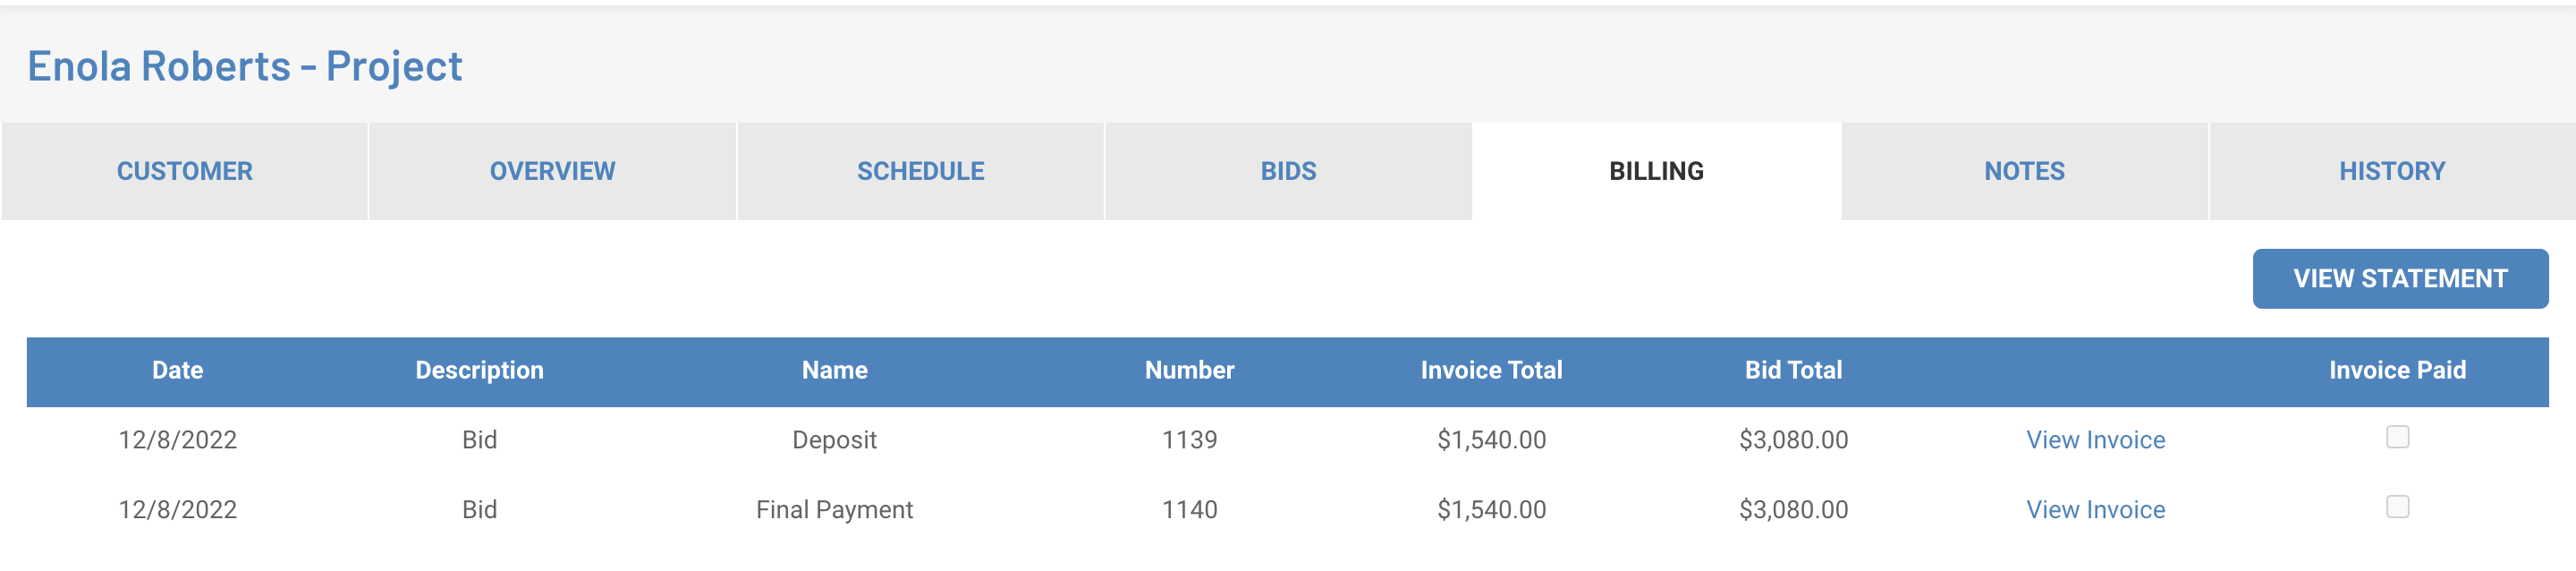This screenshot has height=571, width=2576.
Task: Switch to the NOTES tab
Action: tap(2022, 170)
